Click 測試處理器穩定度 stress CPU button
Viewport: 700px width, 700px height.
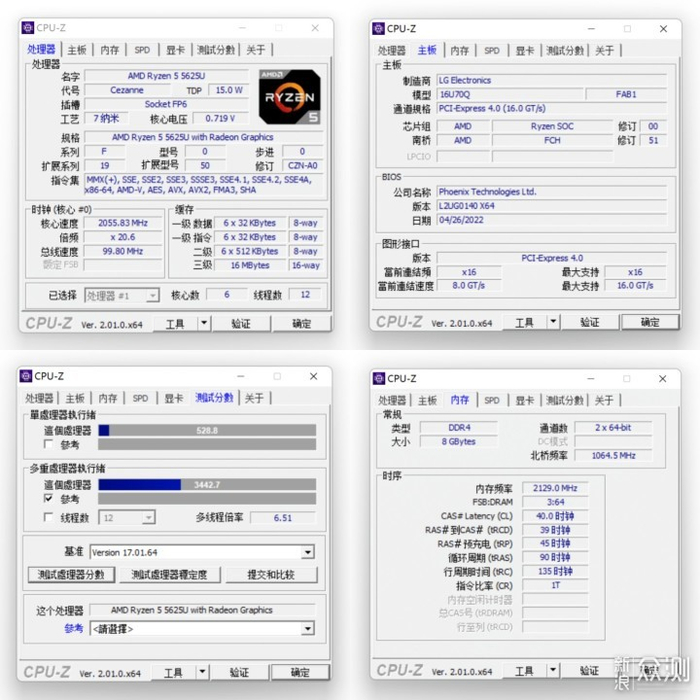tap(170, 575)
